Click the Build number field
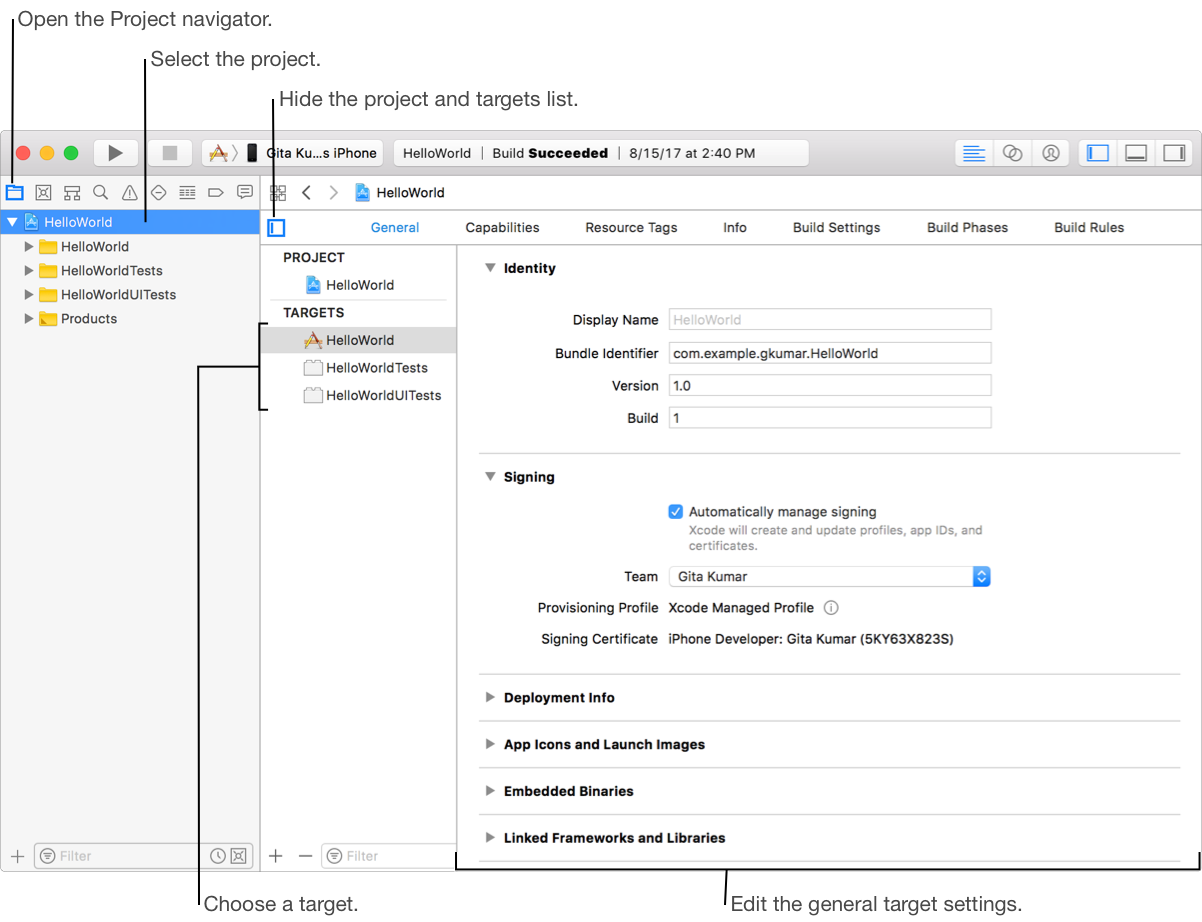 (830, 418)
